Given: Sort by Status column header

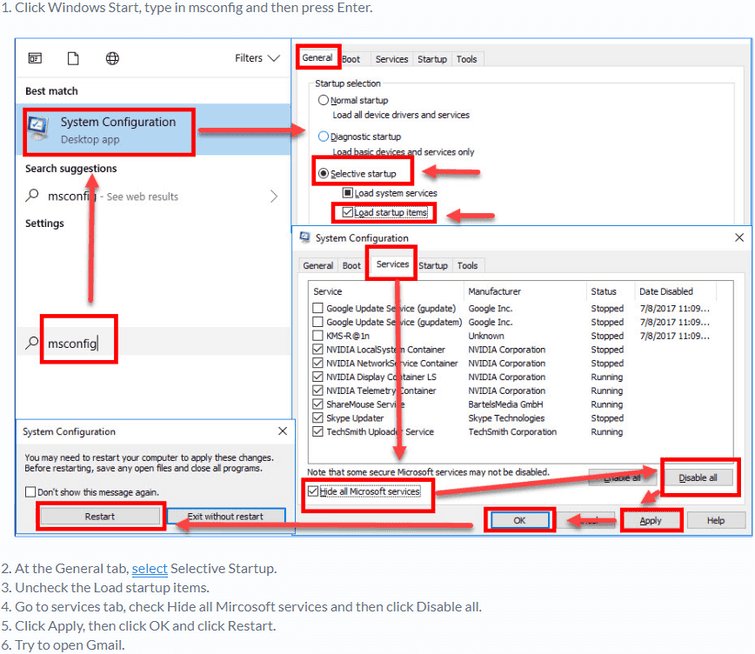Looking at the screenshot, I should (610, 291).
